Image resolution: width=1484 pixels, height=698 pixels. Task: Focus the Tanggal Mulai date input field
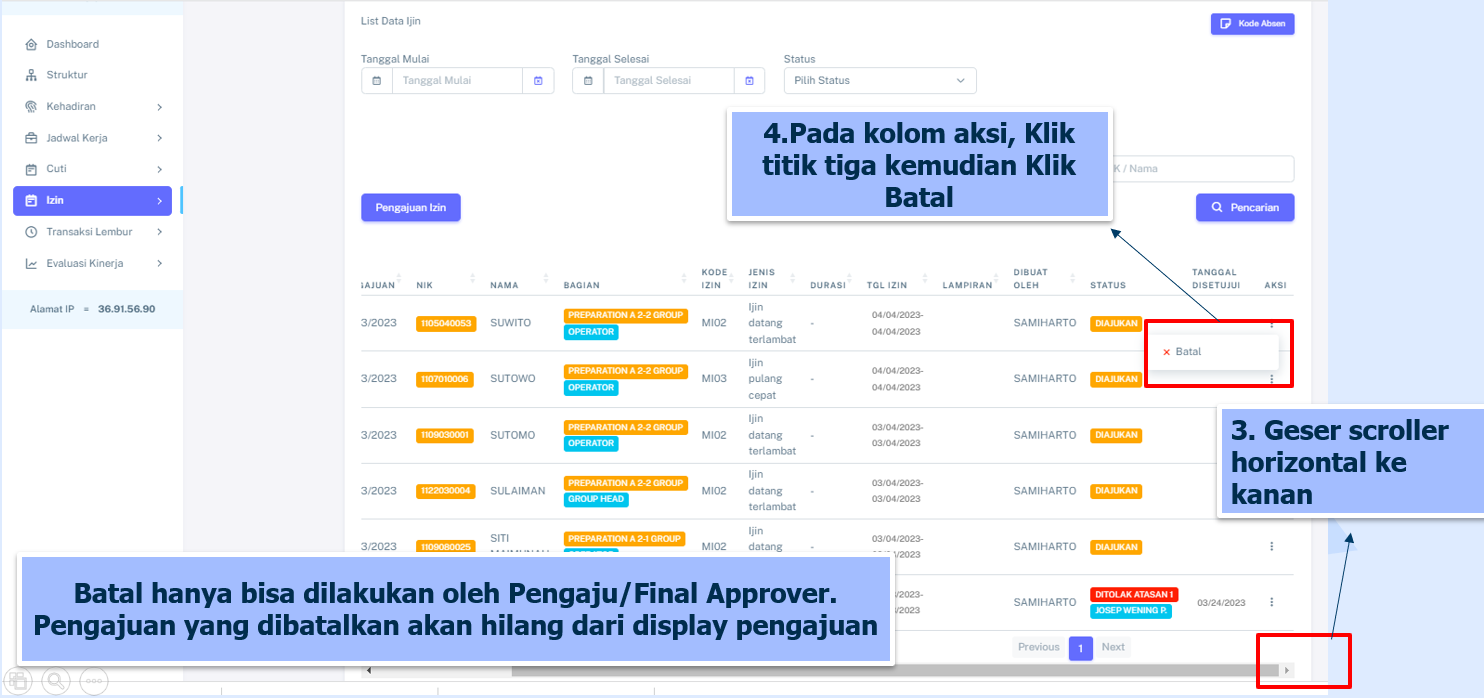pyautogui.click(x=457, y=81)
